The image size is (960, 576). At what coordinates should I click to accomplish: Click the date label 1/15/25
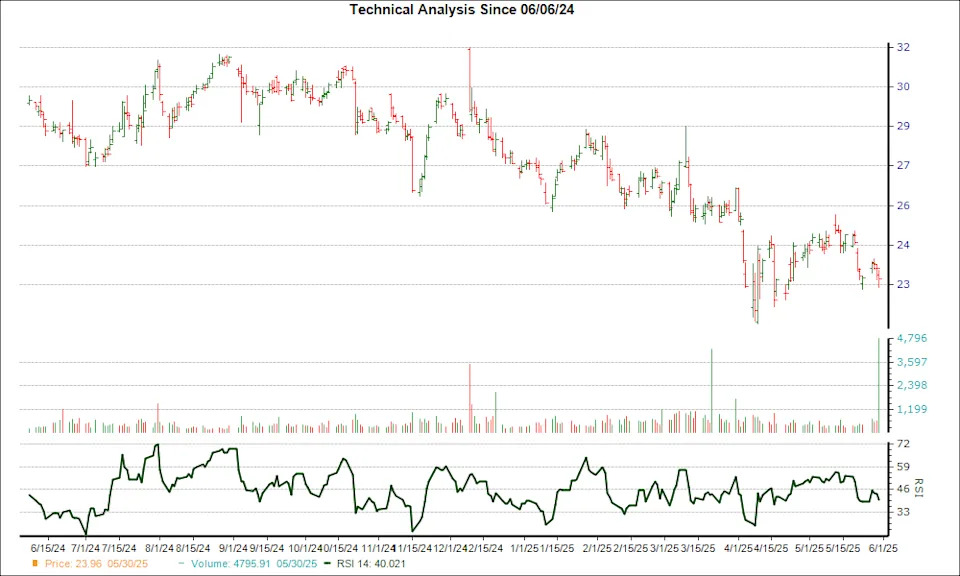[557, 548]
